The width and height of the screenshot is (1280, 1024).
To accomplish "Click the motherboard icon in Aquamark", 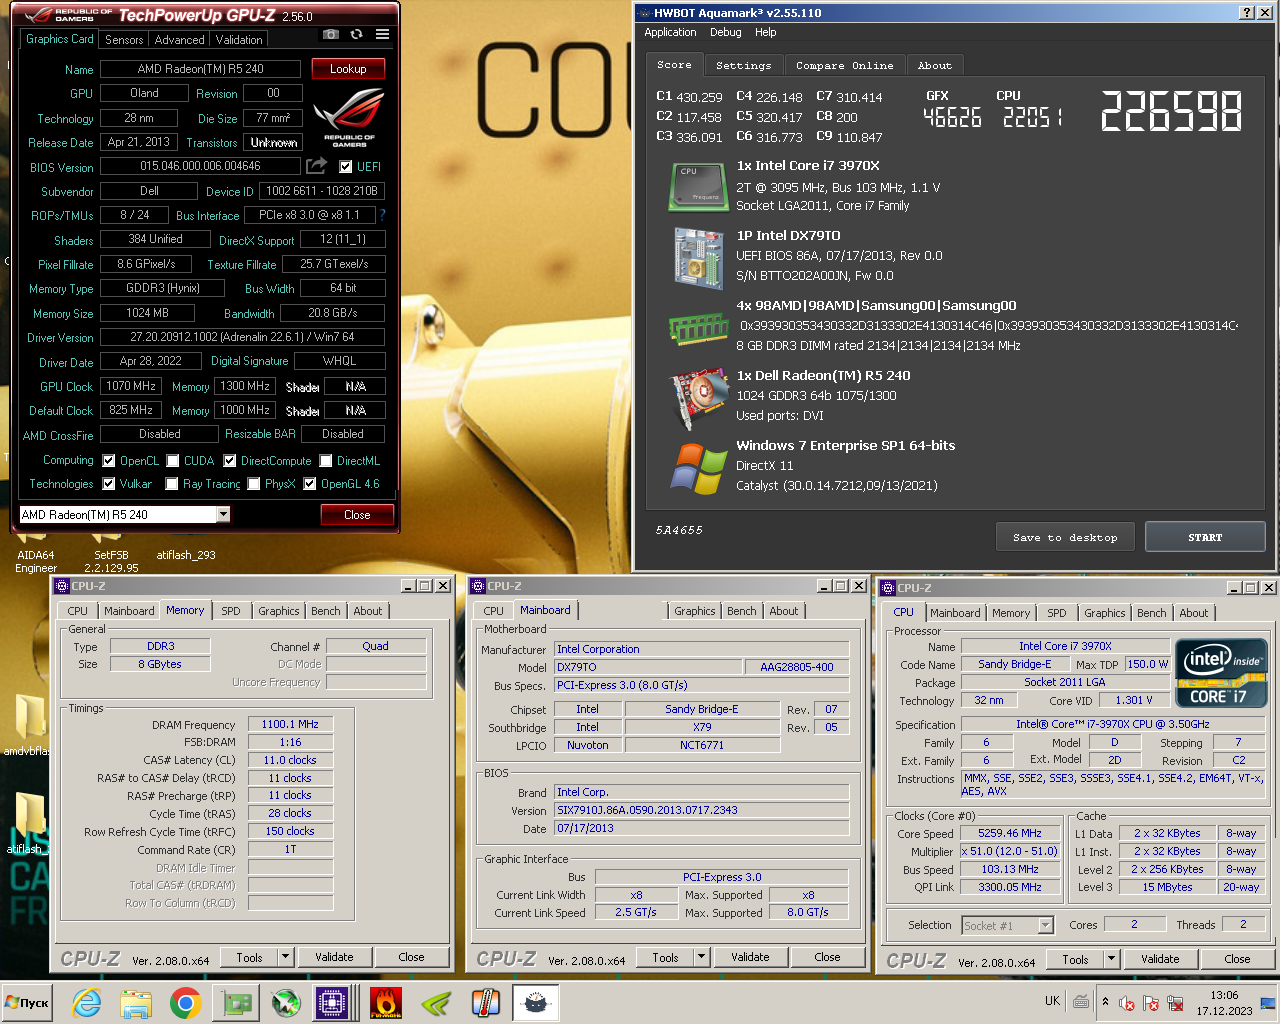I will [x=697, y=257].
